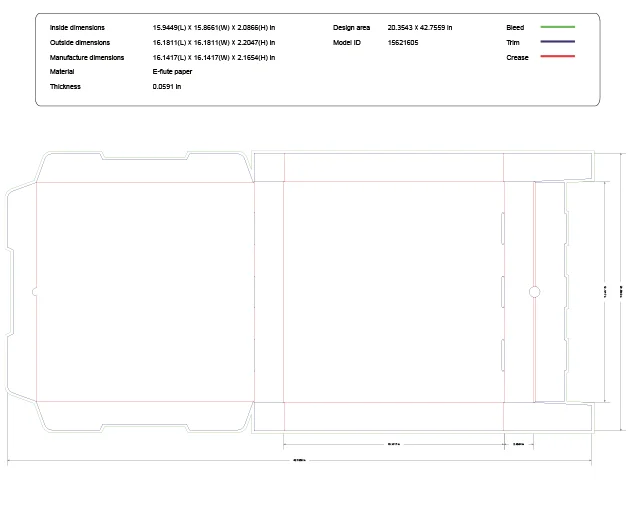The image size is (628, 526).
Task: Select the Model ID number 15621605
Action: point(403,43)
